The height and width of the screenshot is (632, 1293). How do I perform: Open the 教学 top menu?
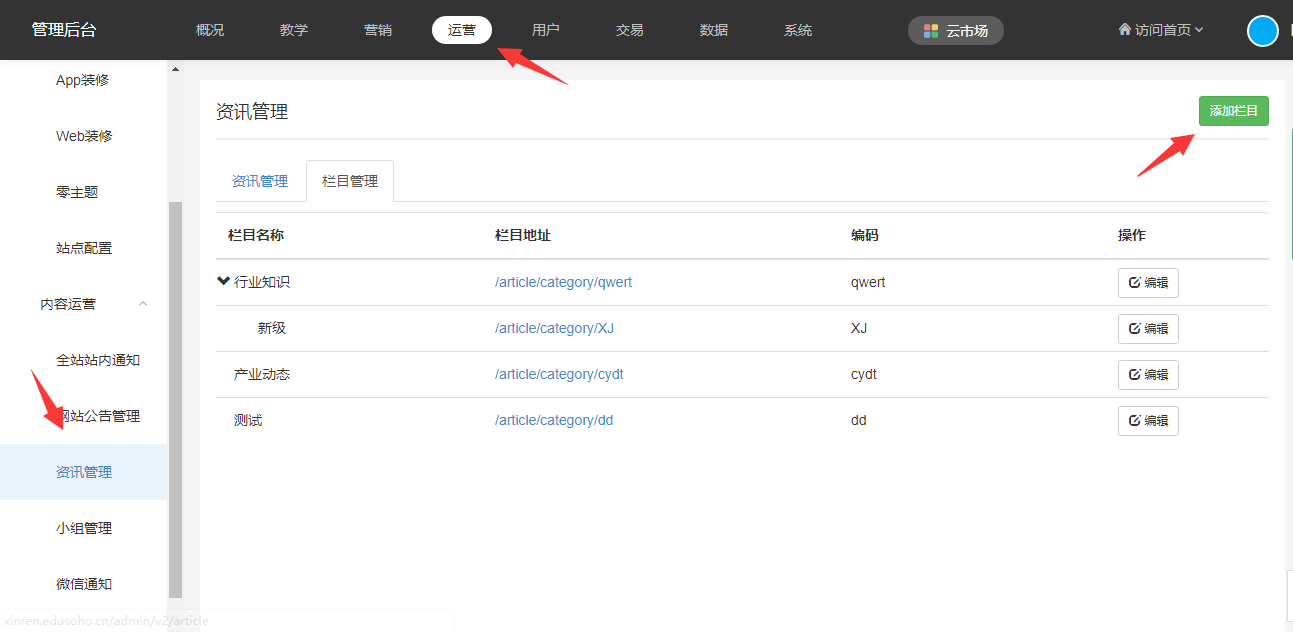294,30
